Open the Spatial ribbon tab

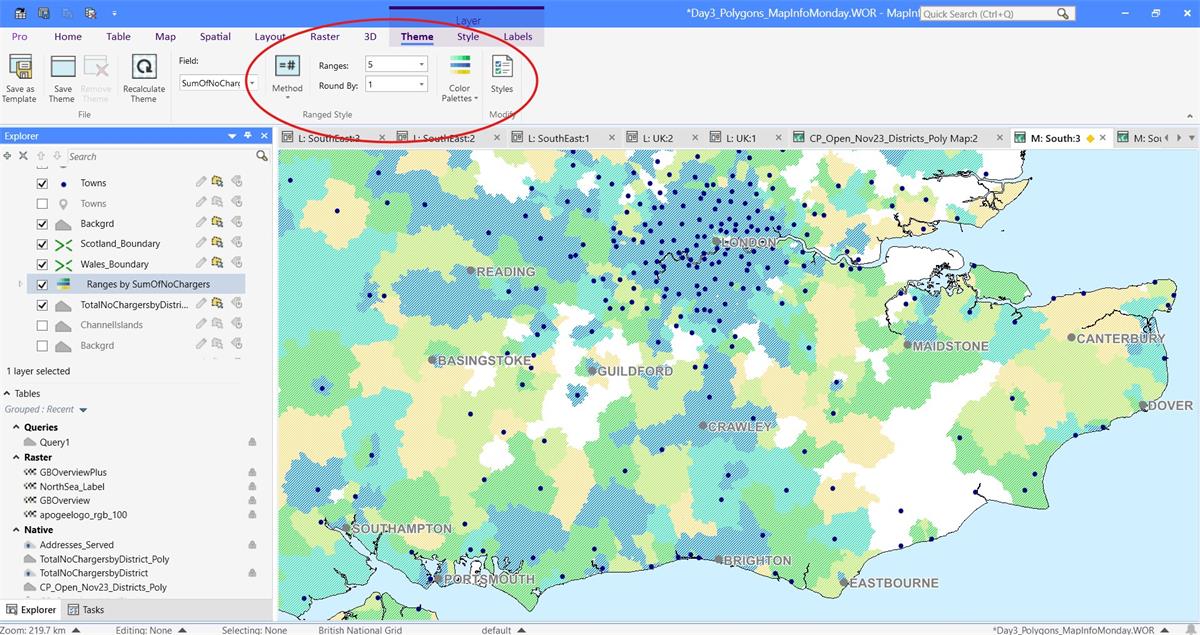(215, 37)
